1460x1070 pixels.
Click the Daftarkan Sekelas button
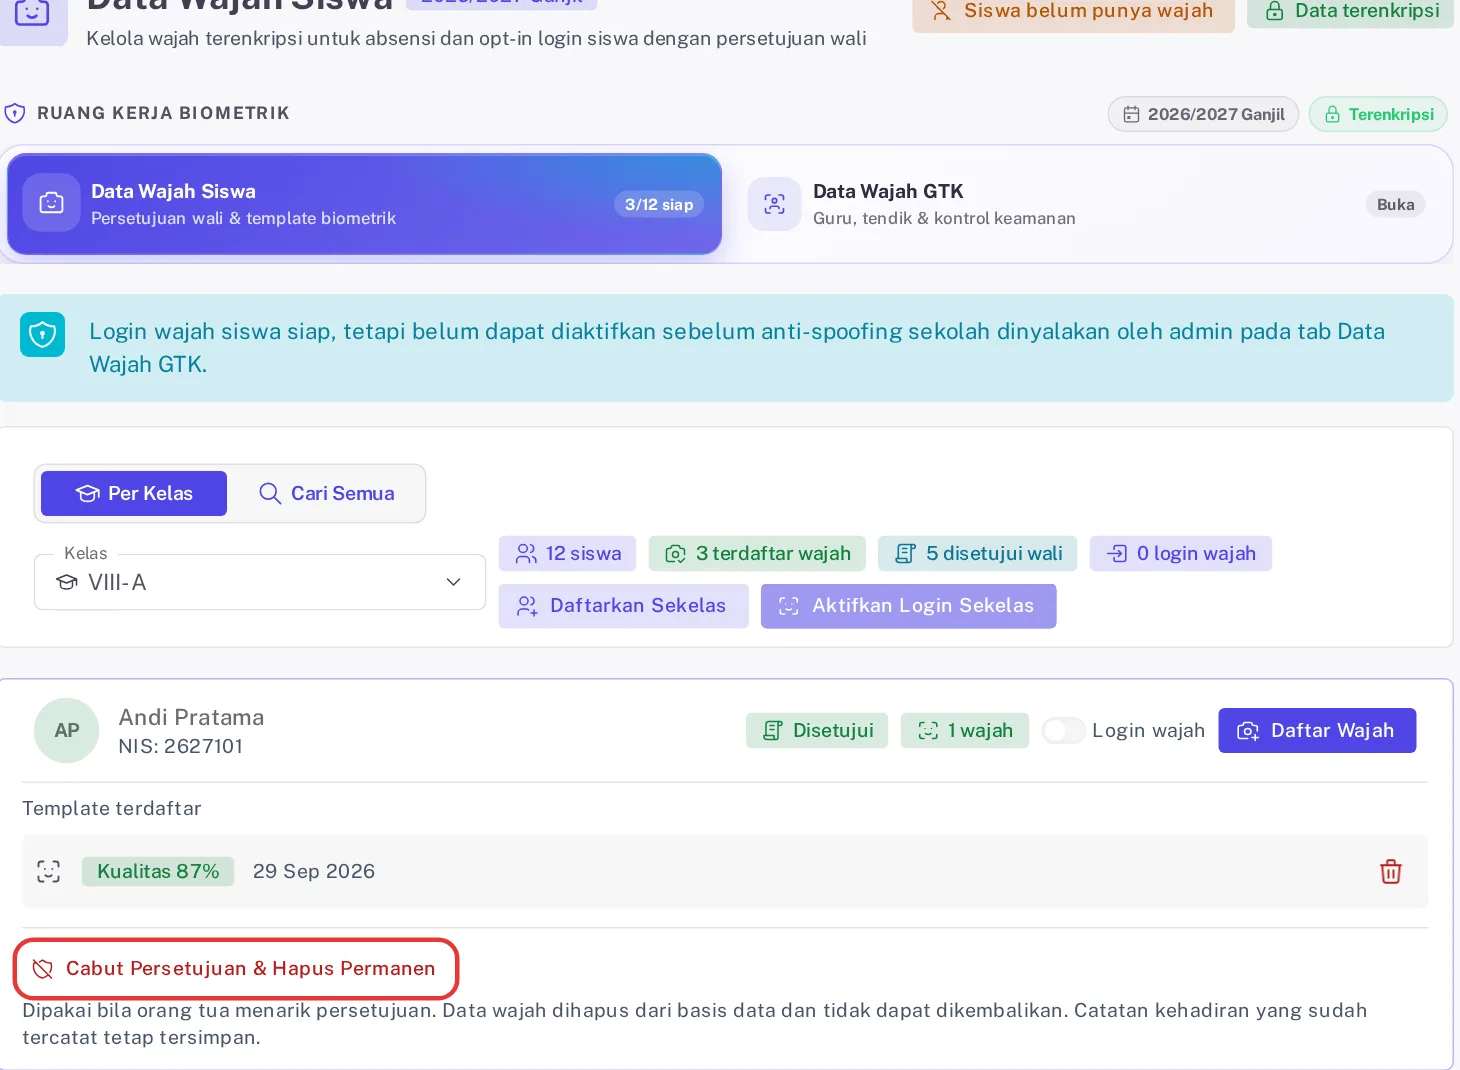(623, 606)
